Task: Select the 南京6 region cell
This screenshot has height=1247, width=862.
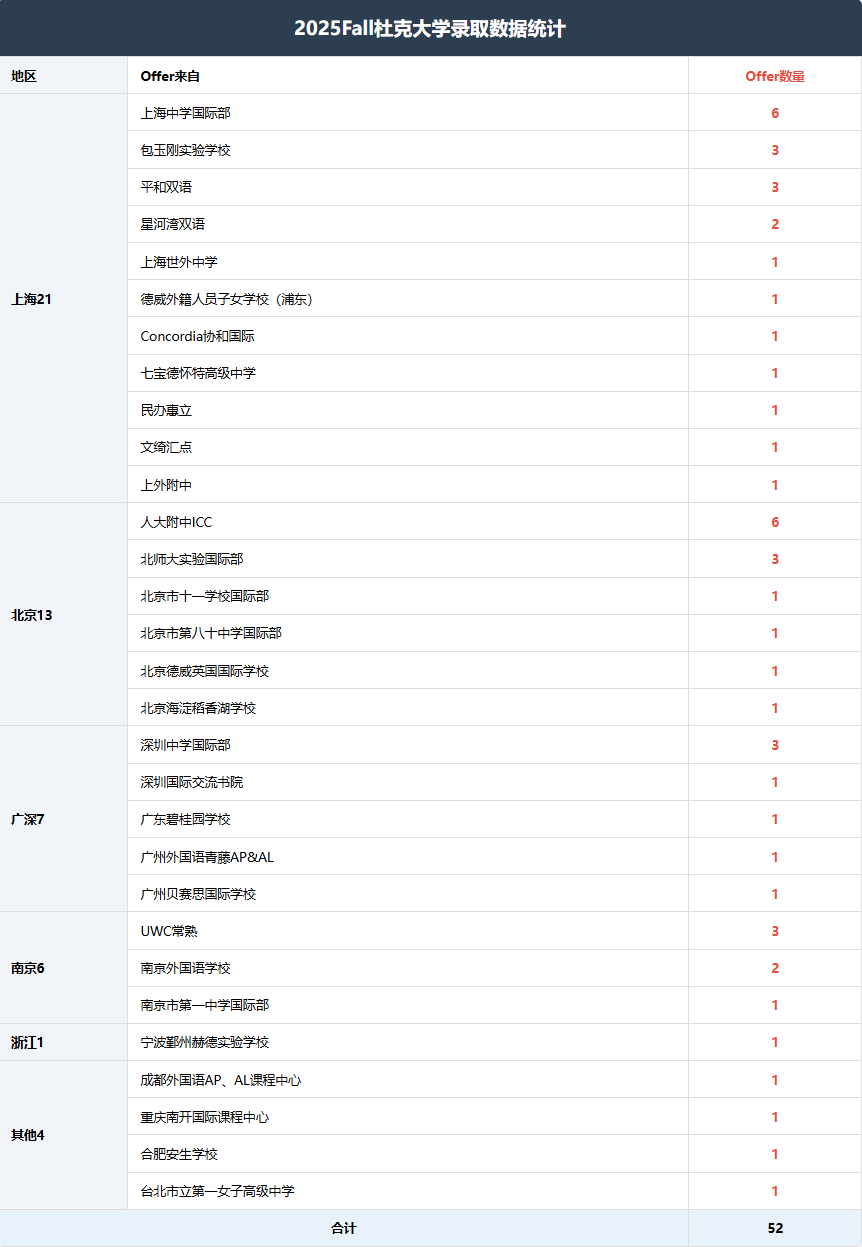Action: pyautogui.click(x=28, y=968)
